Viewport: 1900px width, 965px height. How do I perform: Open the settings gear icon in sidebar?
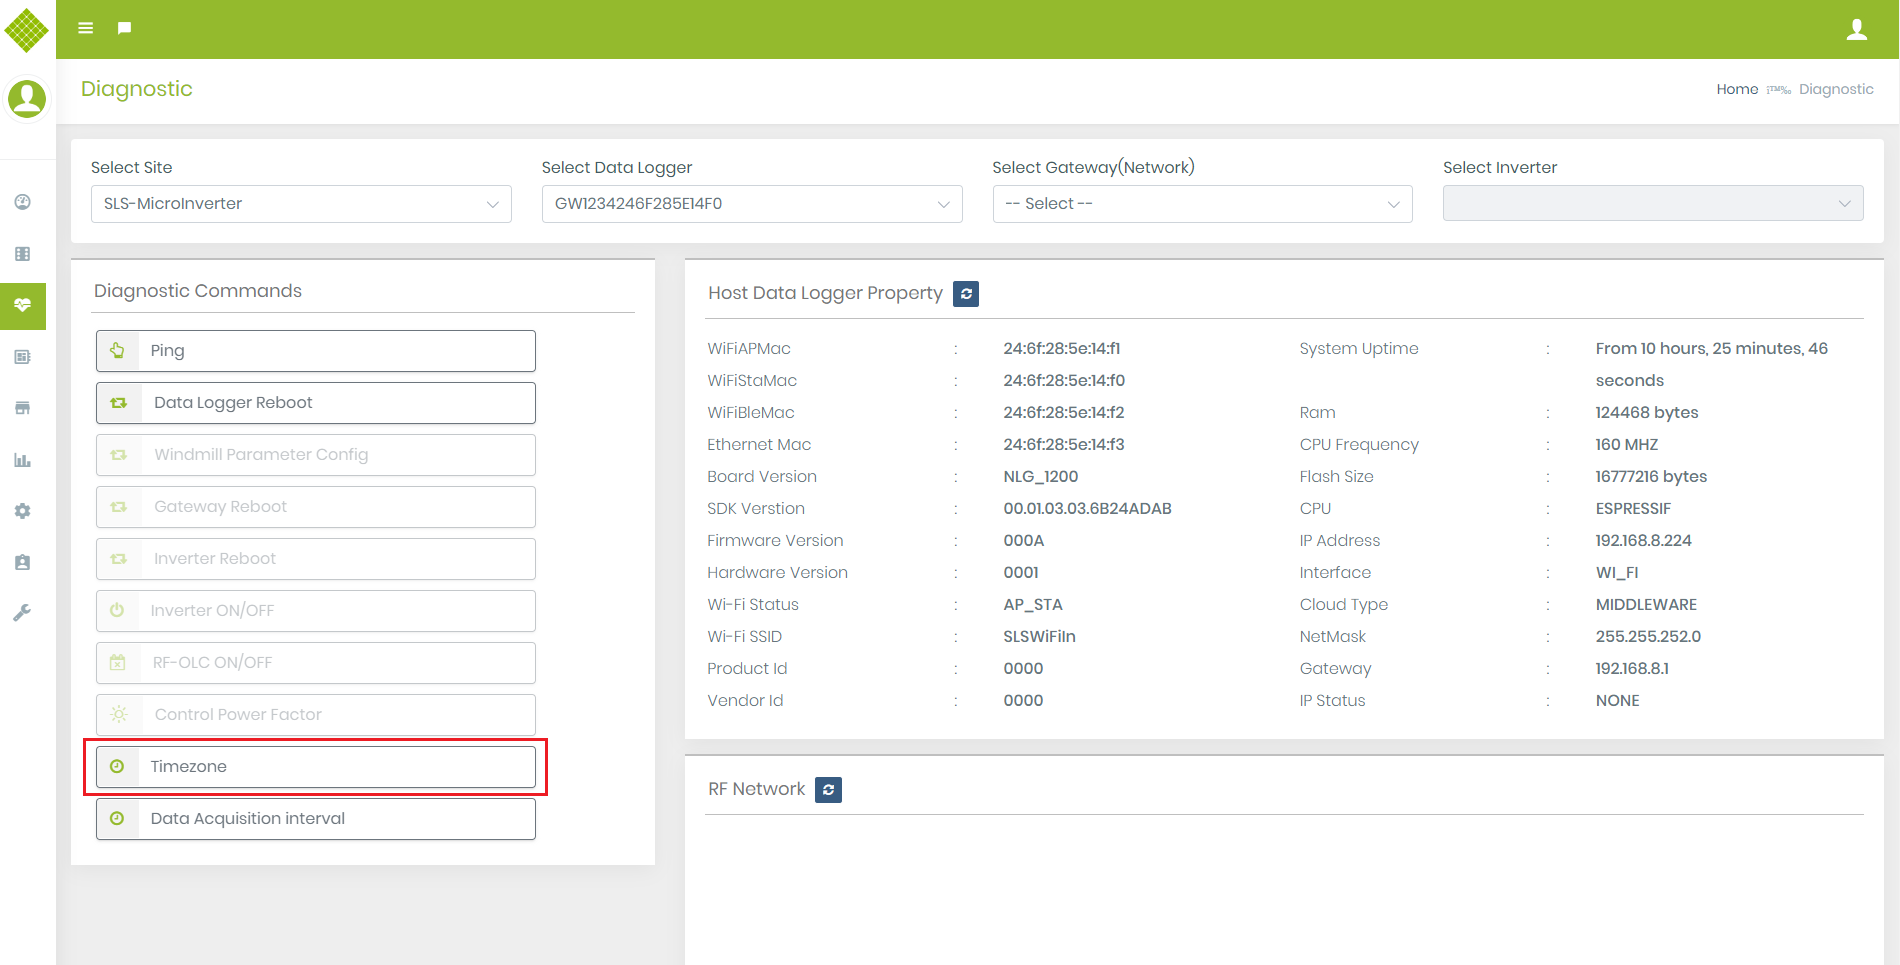coord(23,511)
